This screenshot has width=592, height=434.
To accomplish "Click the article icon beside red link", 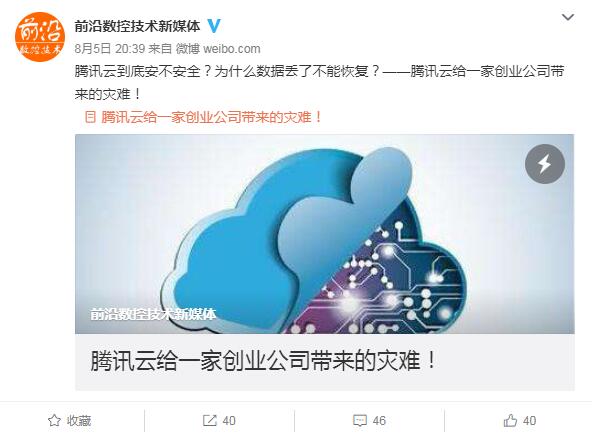I will [x=91, y=117].
